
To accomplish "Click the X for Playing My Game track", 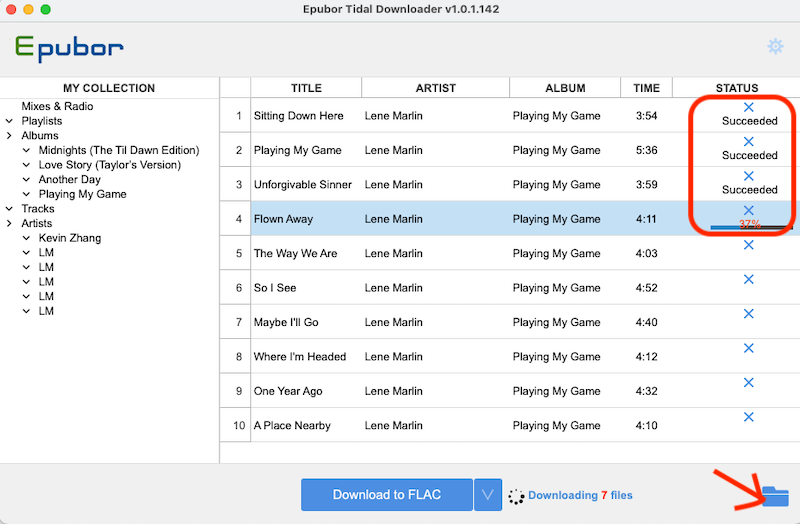I will tap(748, 141).
